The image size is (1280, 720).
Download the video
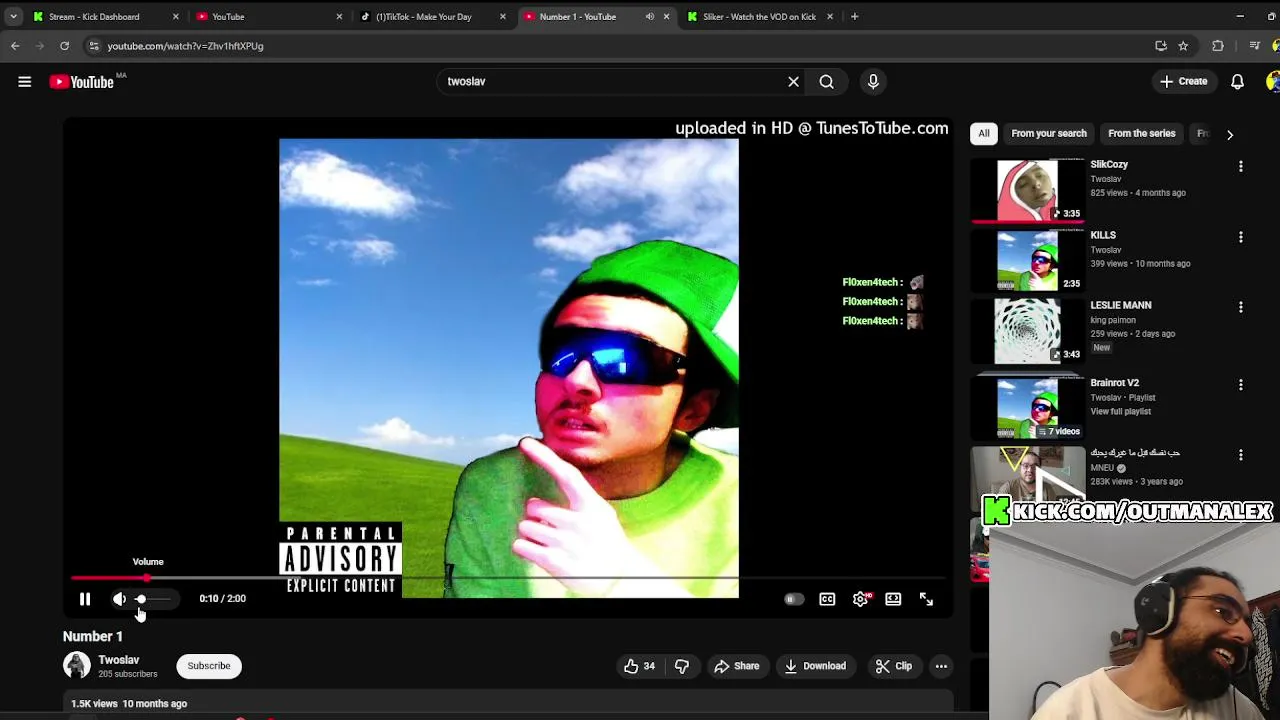[x=815, y=666]
